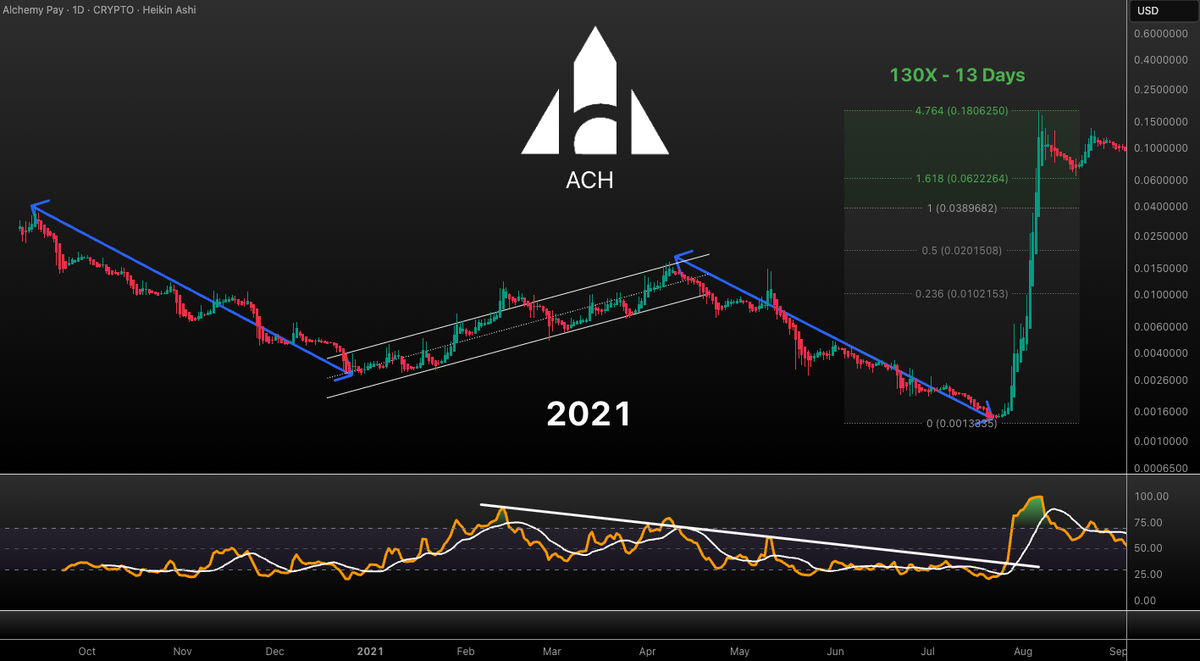The height and width of the screenshot is (661, 1200).
Task: Click price axis value 0.0100000
Action: pyautogui.click(x=1162, y=295)
